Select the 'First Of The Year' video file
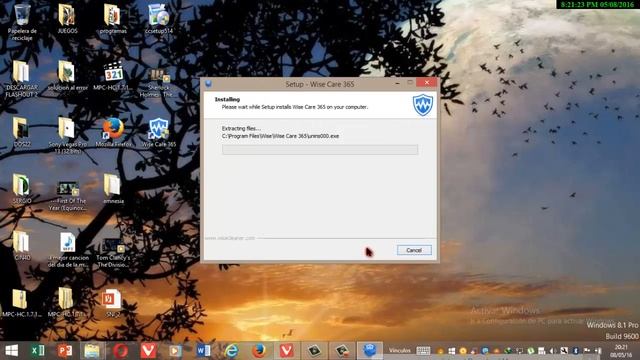This screenshot has height=360, width=640. (x=67, y=196)
